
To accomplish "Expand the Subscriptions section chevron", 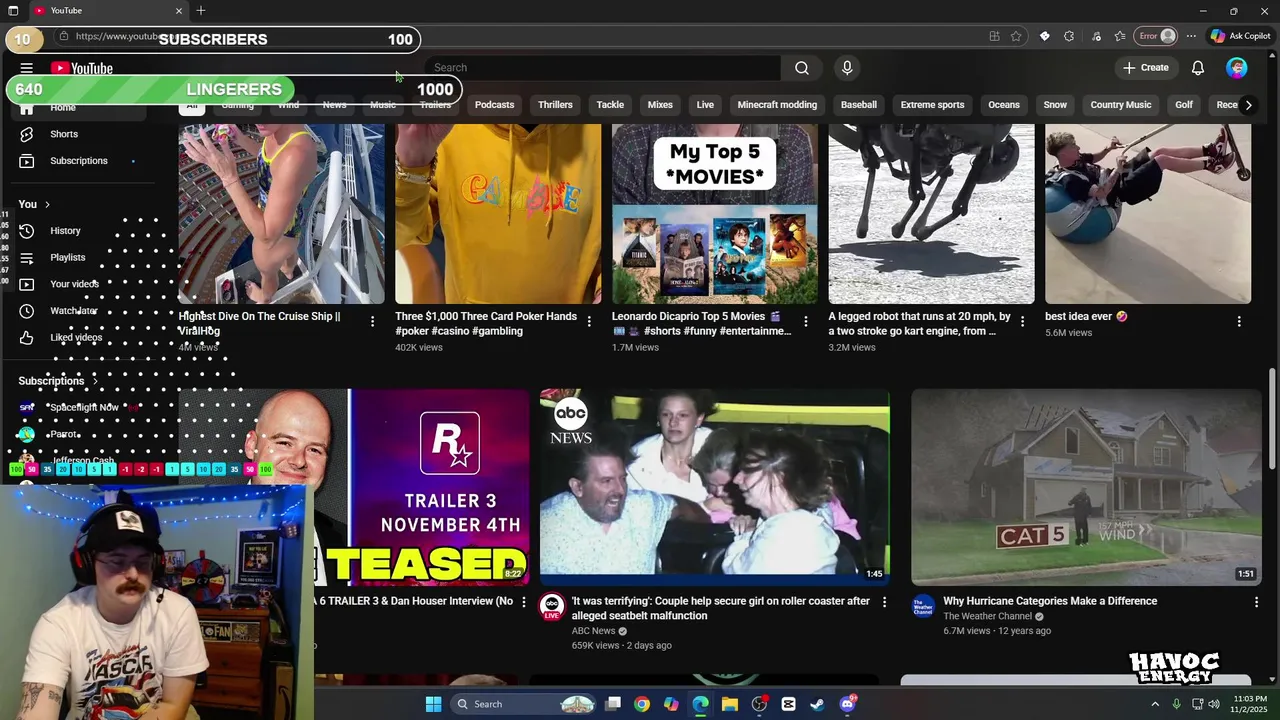I will pos(96,381).
